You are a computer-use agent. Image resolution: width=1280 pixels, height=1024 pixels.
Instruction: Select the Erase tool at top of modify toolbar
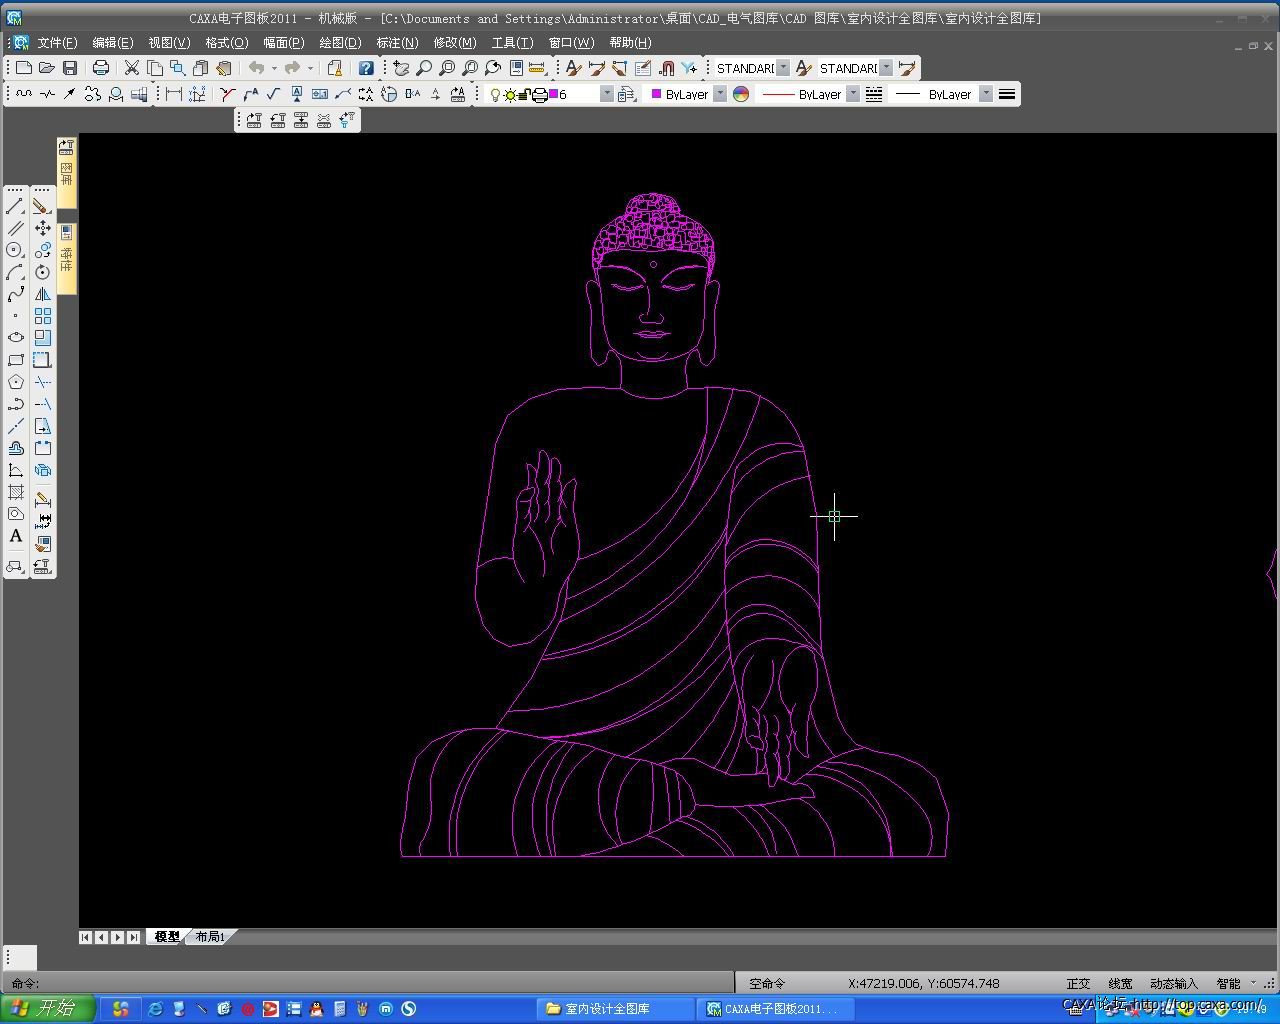42,207
